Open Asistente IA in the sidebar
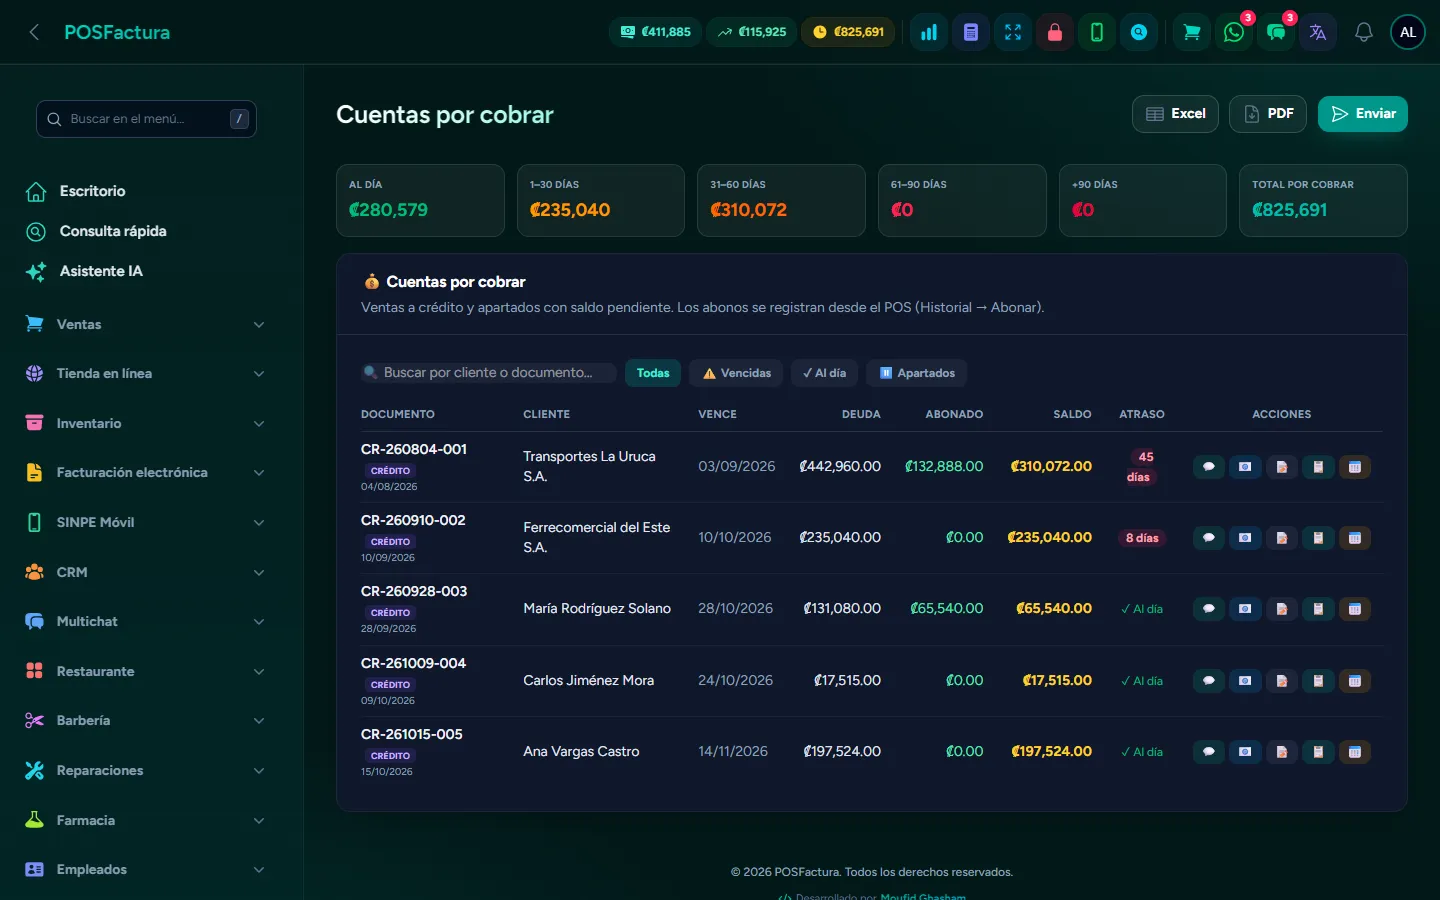 click(x=146, y=271)
